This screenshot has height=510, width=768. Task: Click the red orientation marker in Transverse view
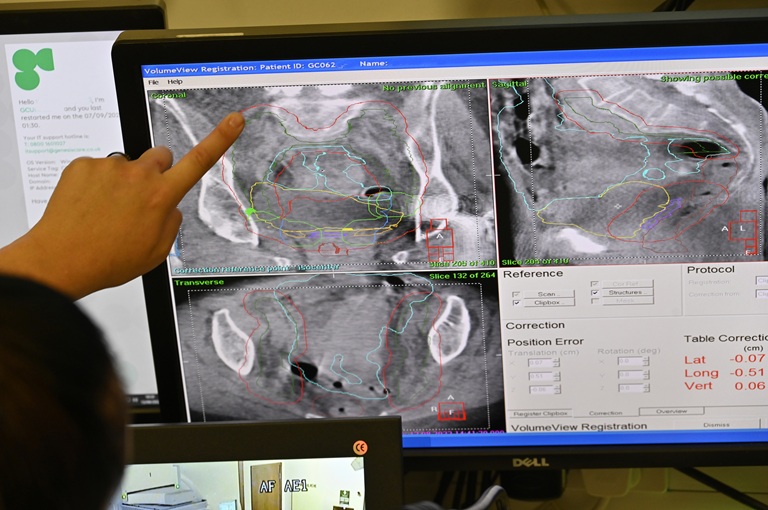451,411
